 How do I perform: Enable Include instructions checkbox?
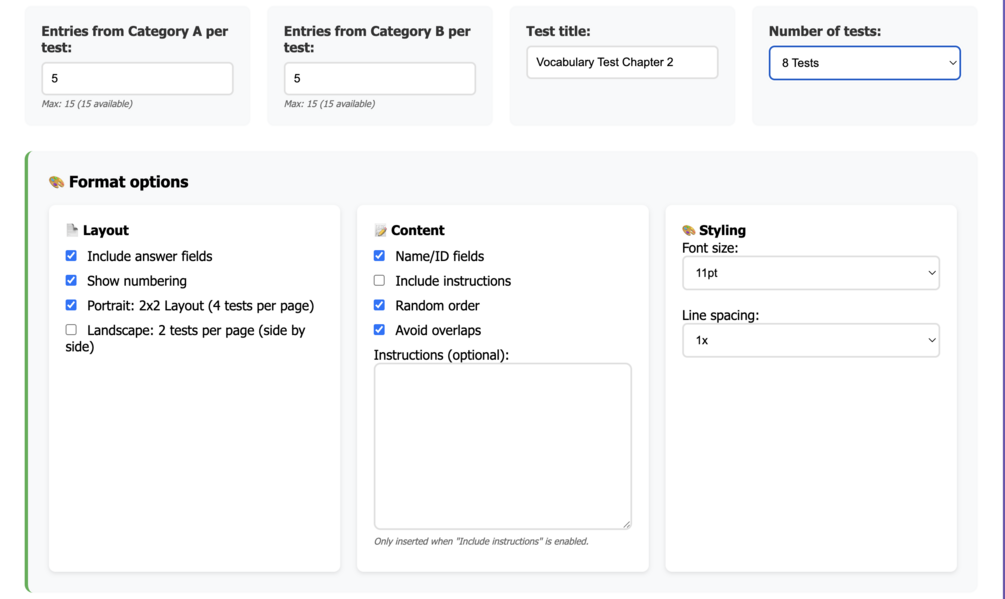pos(379,281)
